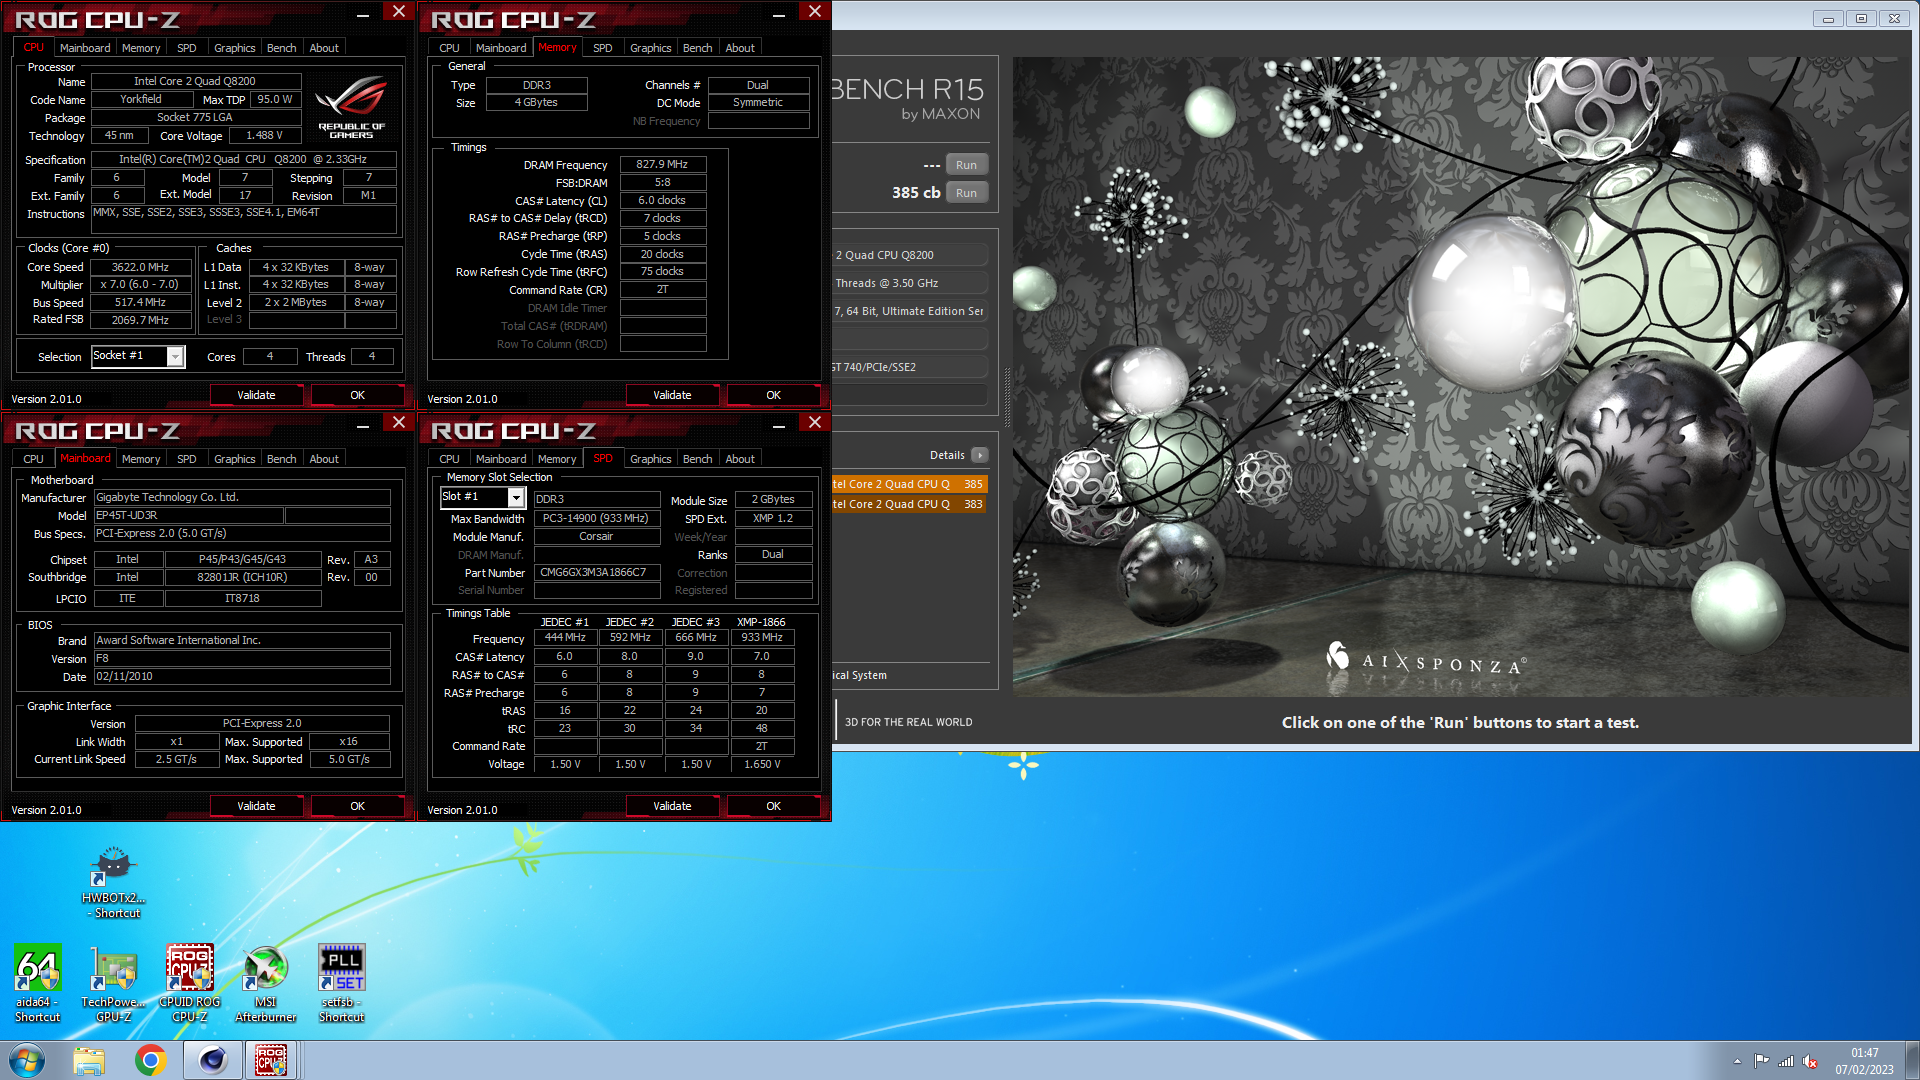Click Validate in the Memory-tab window
This screenshot has width=1920, height=1080.
pos(672,395)
